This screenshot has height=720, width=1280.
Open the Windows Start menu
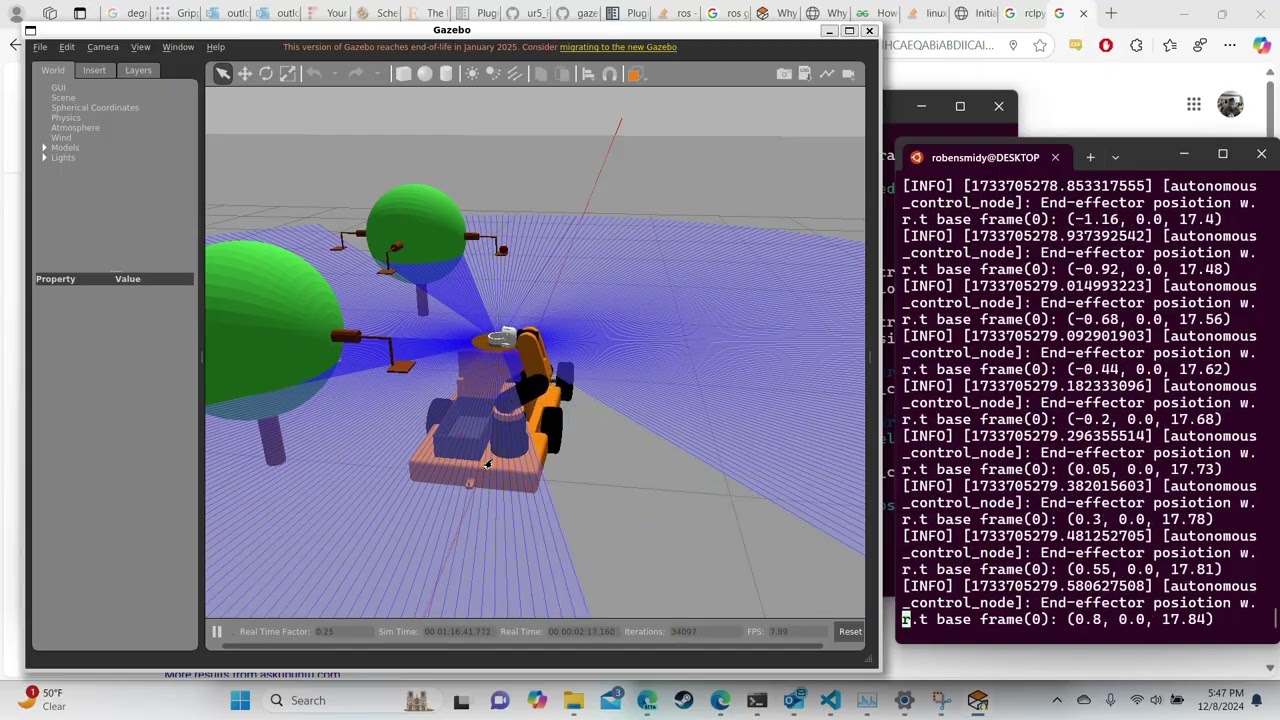(x=240, y=700)
